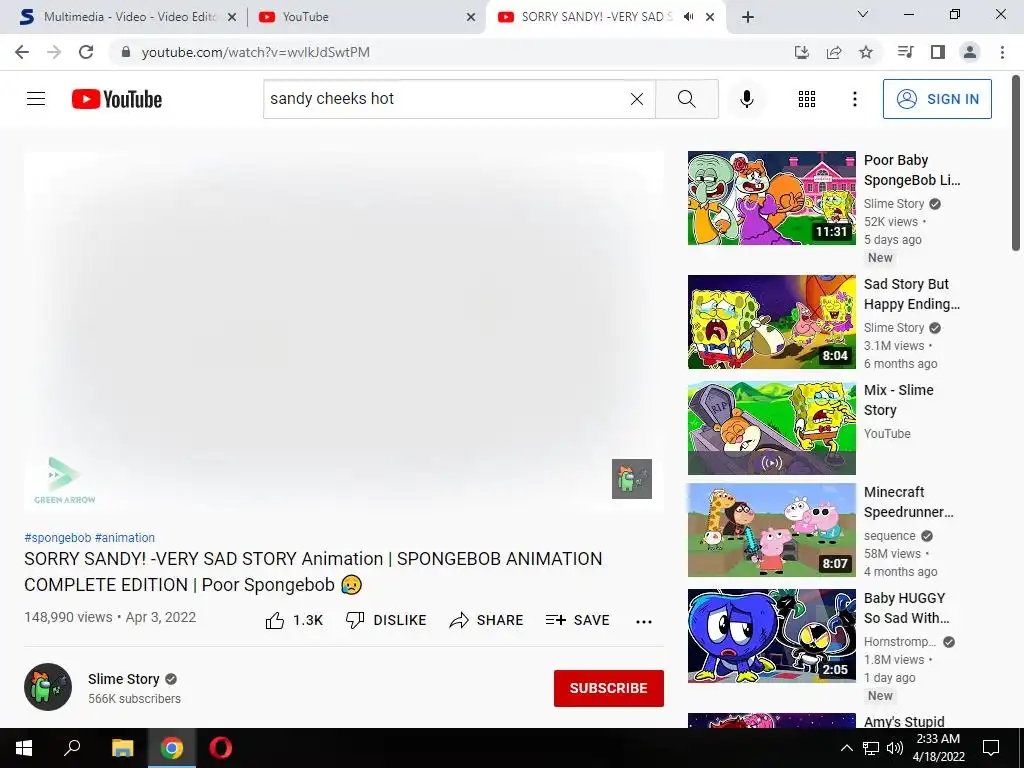
Task: Reload the current page
Action: tap(86, 52)
